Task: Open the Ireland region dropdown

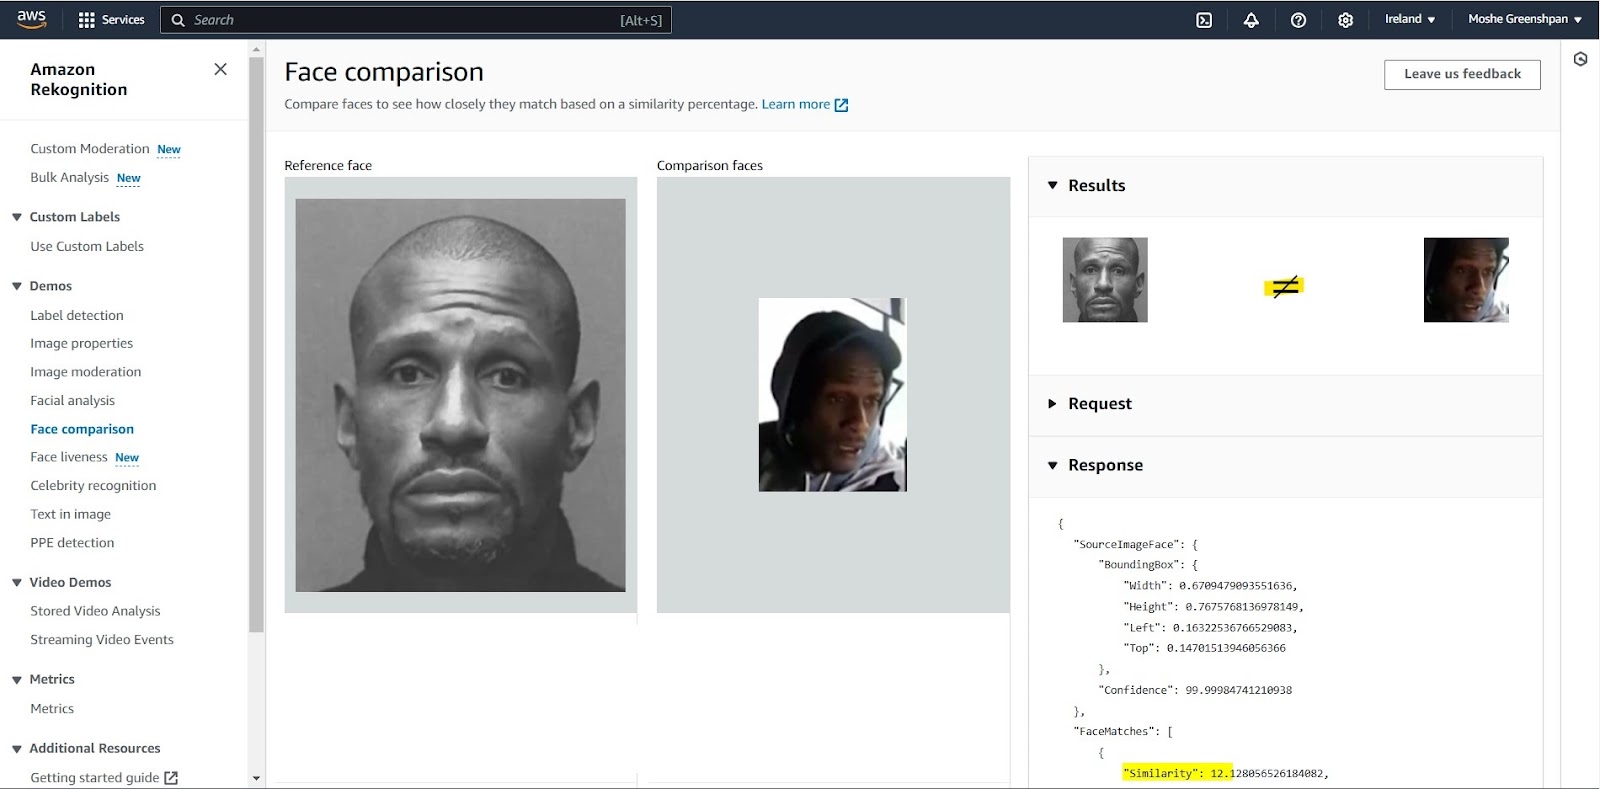Action: point(1410,19)
